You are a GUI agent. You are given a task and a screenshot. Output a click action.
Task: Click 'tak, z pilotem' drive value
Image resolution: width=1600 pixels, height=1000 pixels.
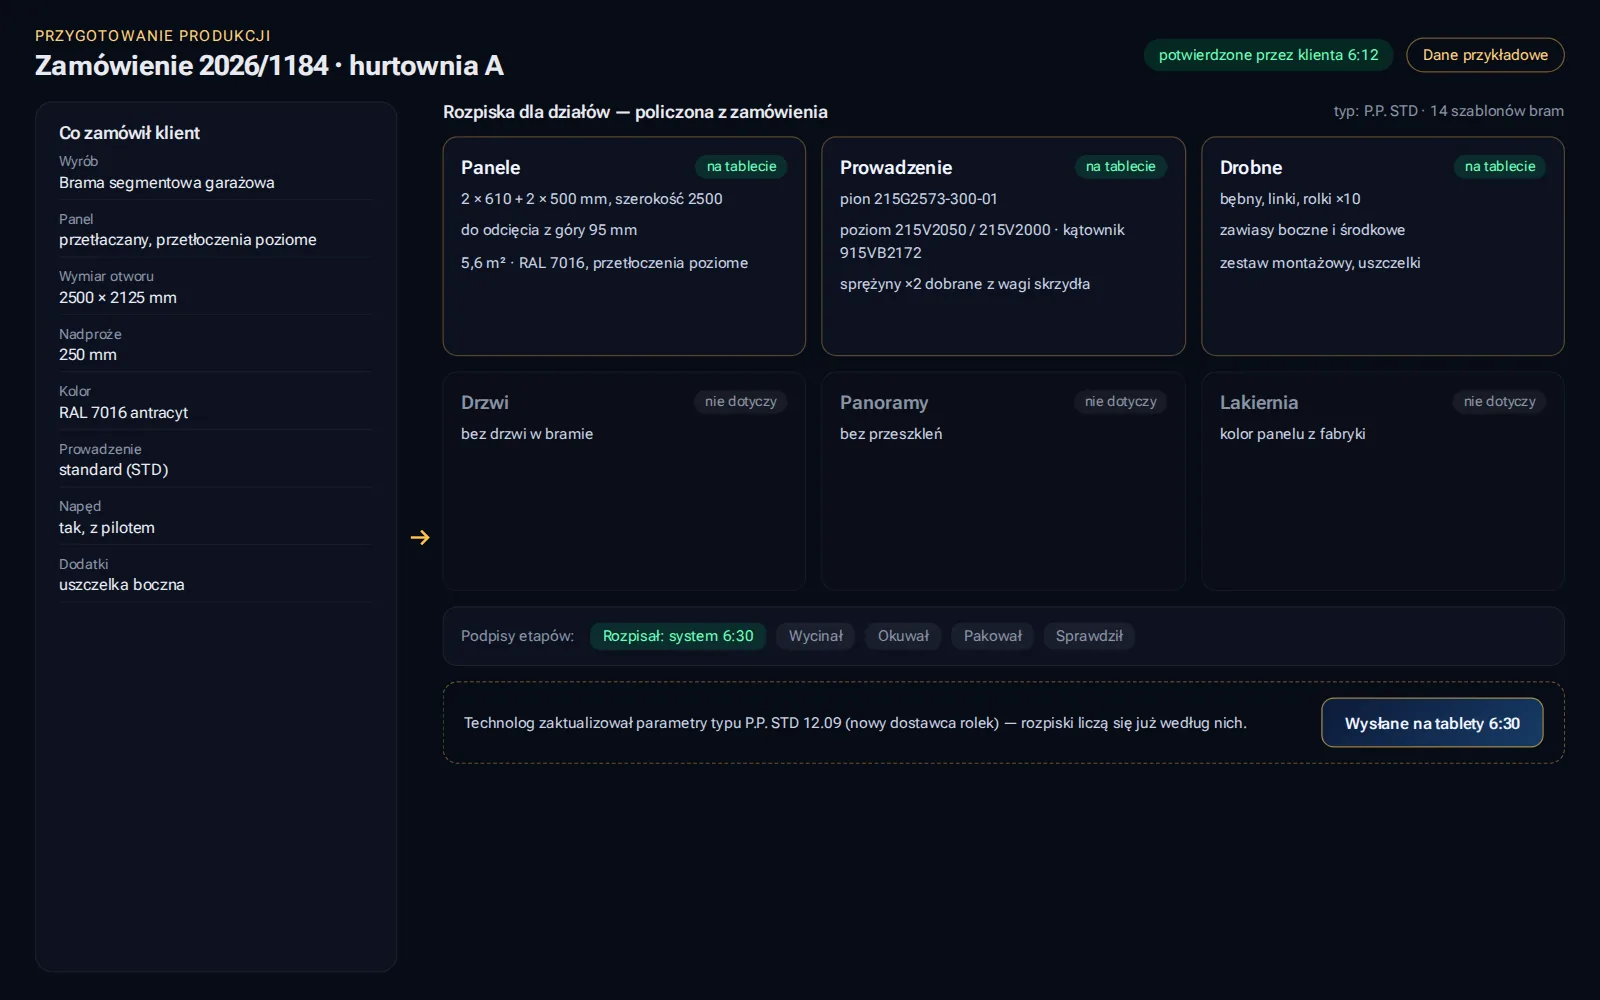tap(107, 528)
